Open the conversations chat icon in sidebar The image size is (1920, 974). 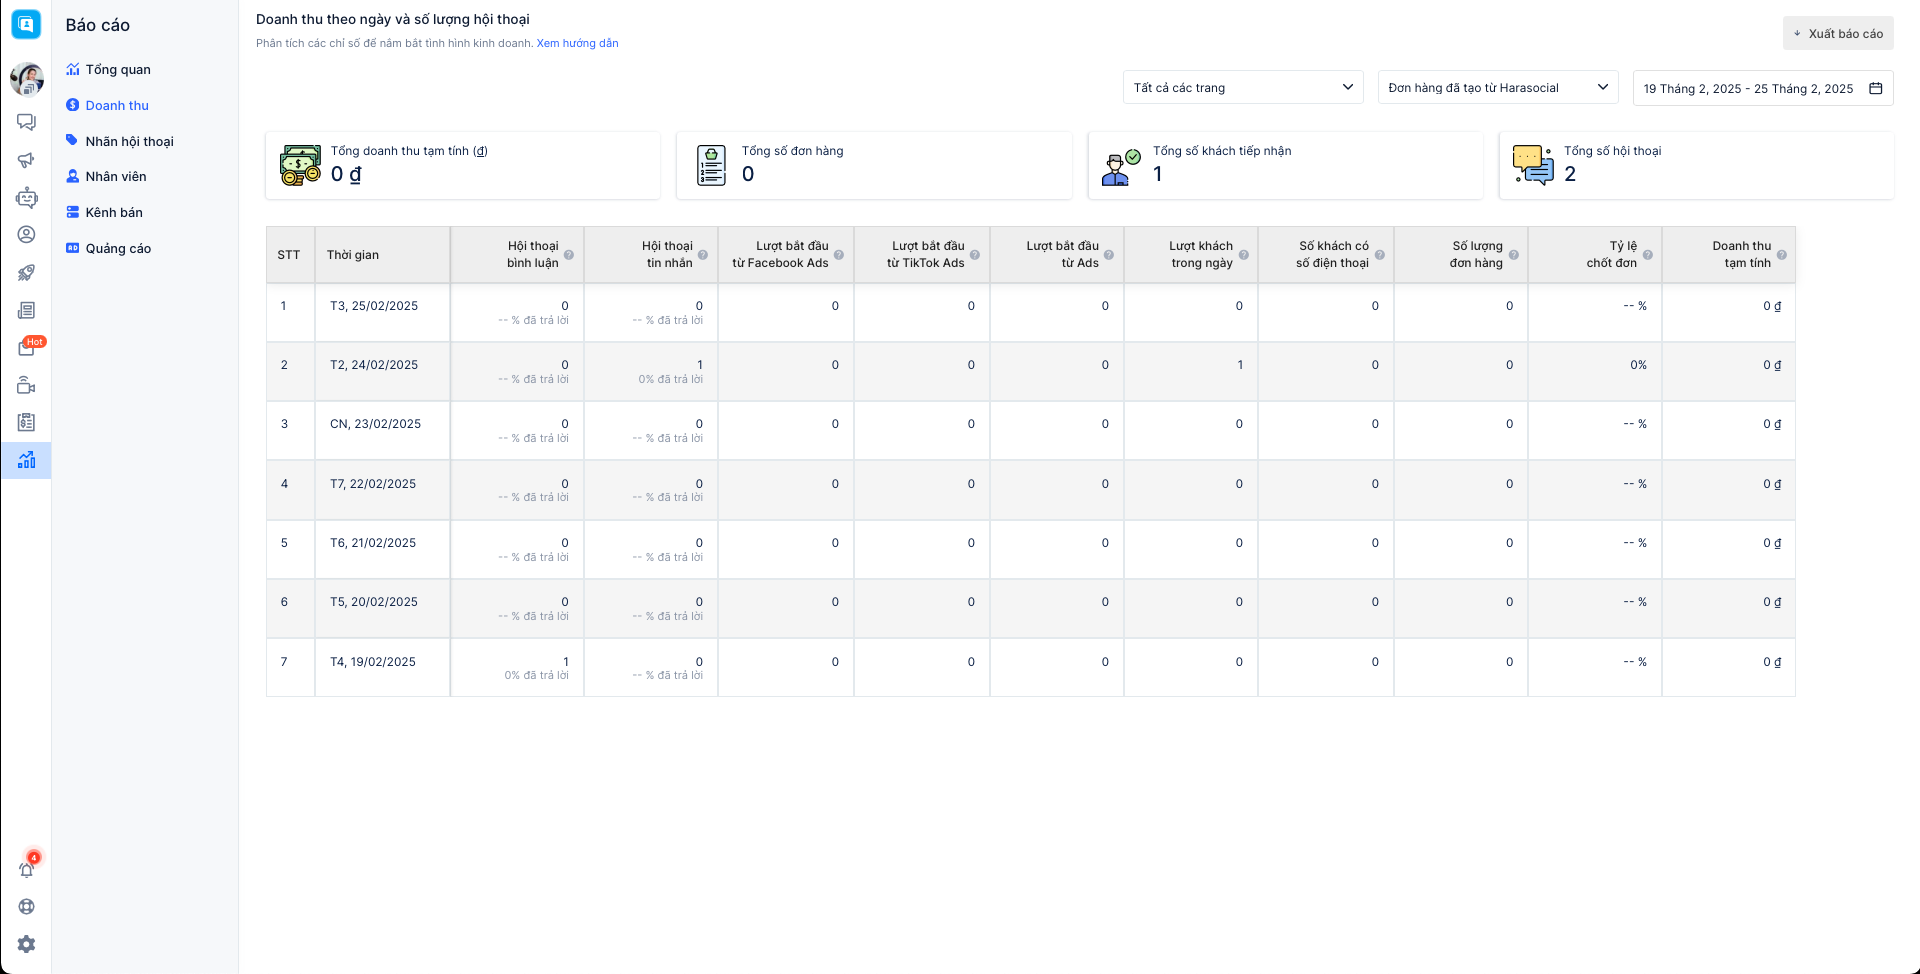click(26, 122)
